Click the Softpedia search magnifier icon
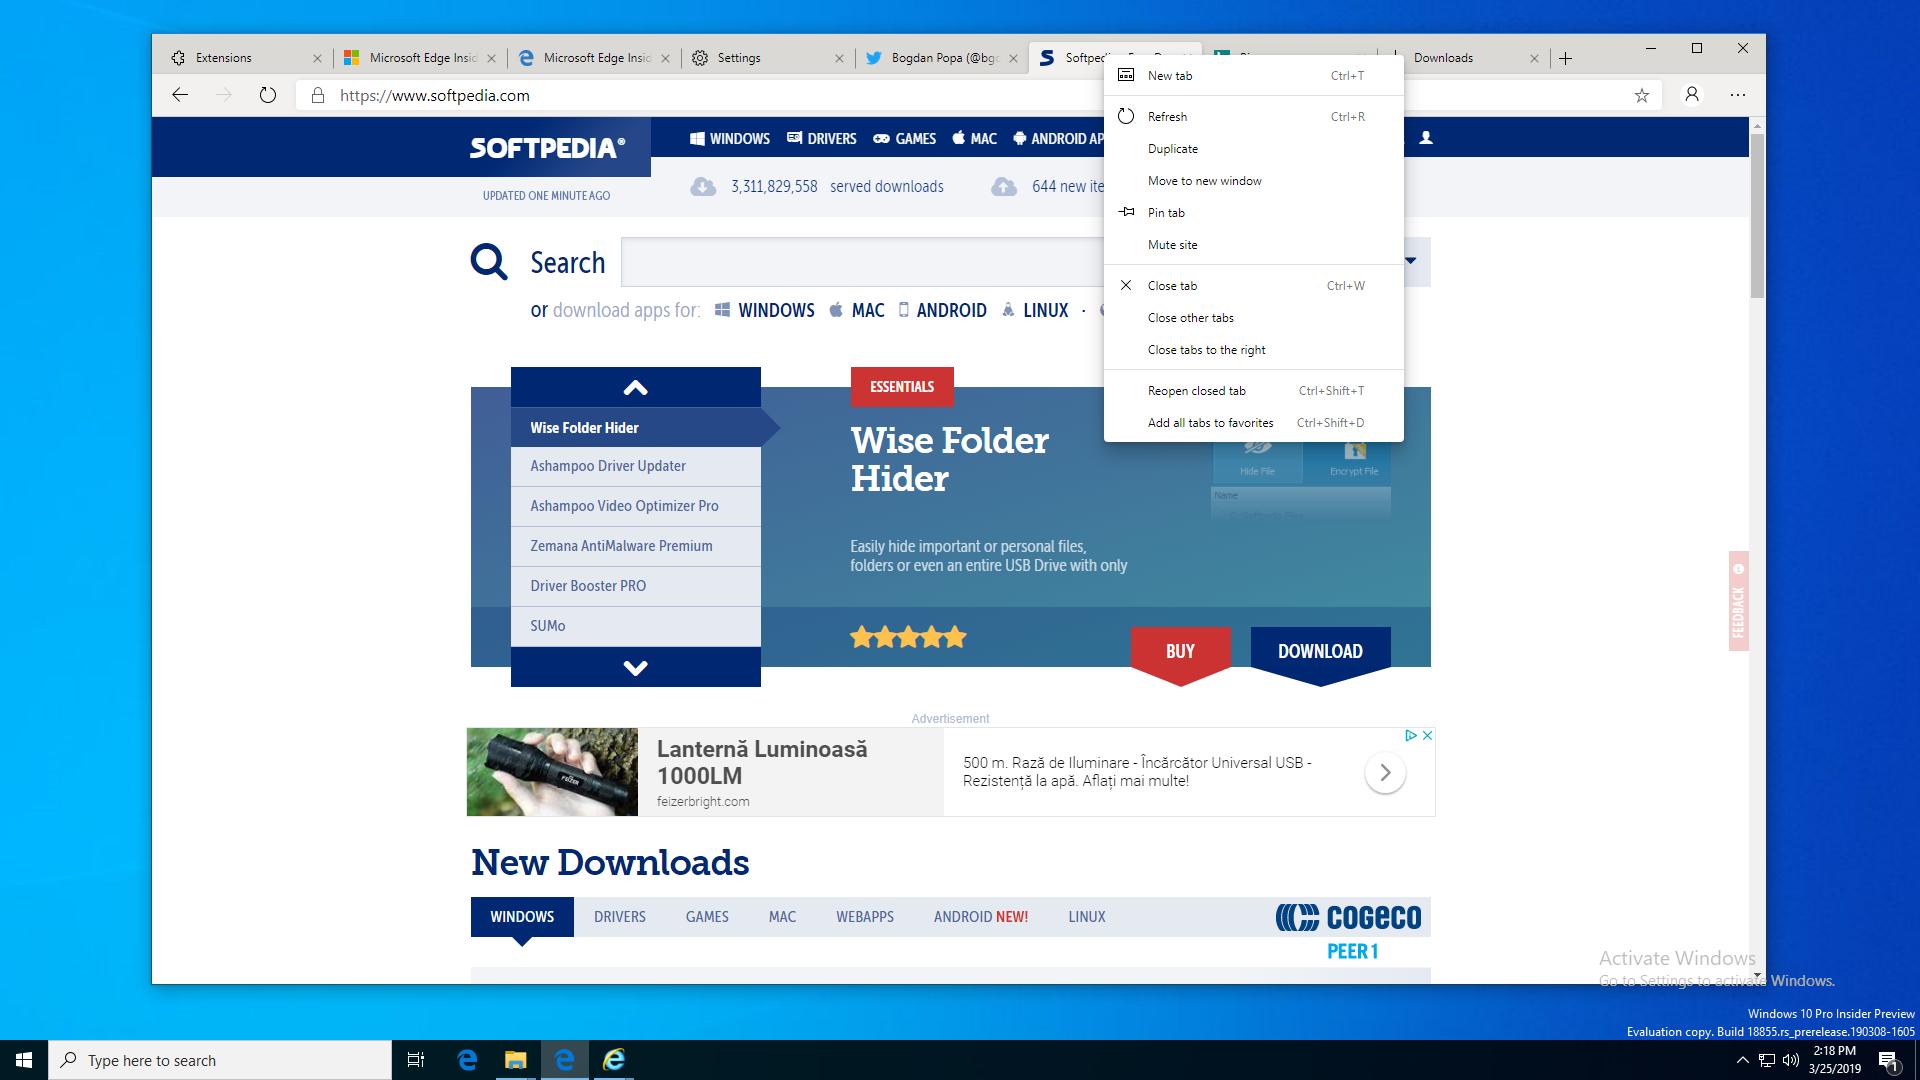 point(489,262)
